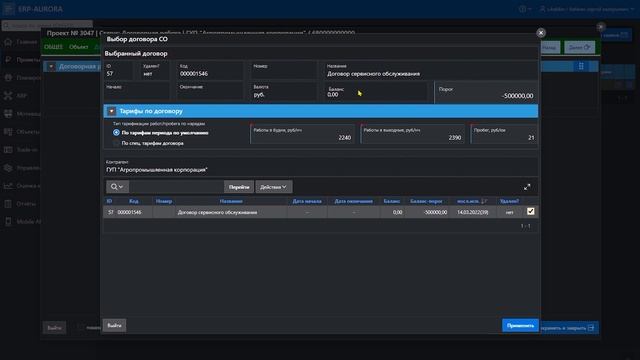640x360 pixels.
Task: Sort by the 'Дата начала' column header
Action: pyautogui.click(x=307, y=201)
